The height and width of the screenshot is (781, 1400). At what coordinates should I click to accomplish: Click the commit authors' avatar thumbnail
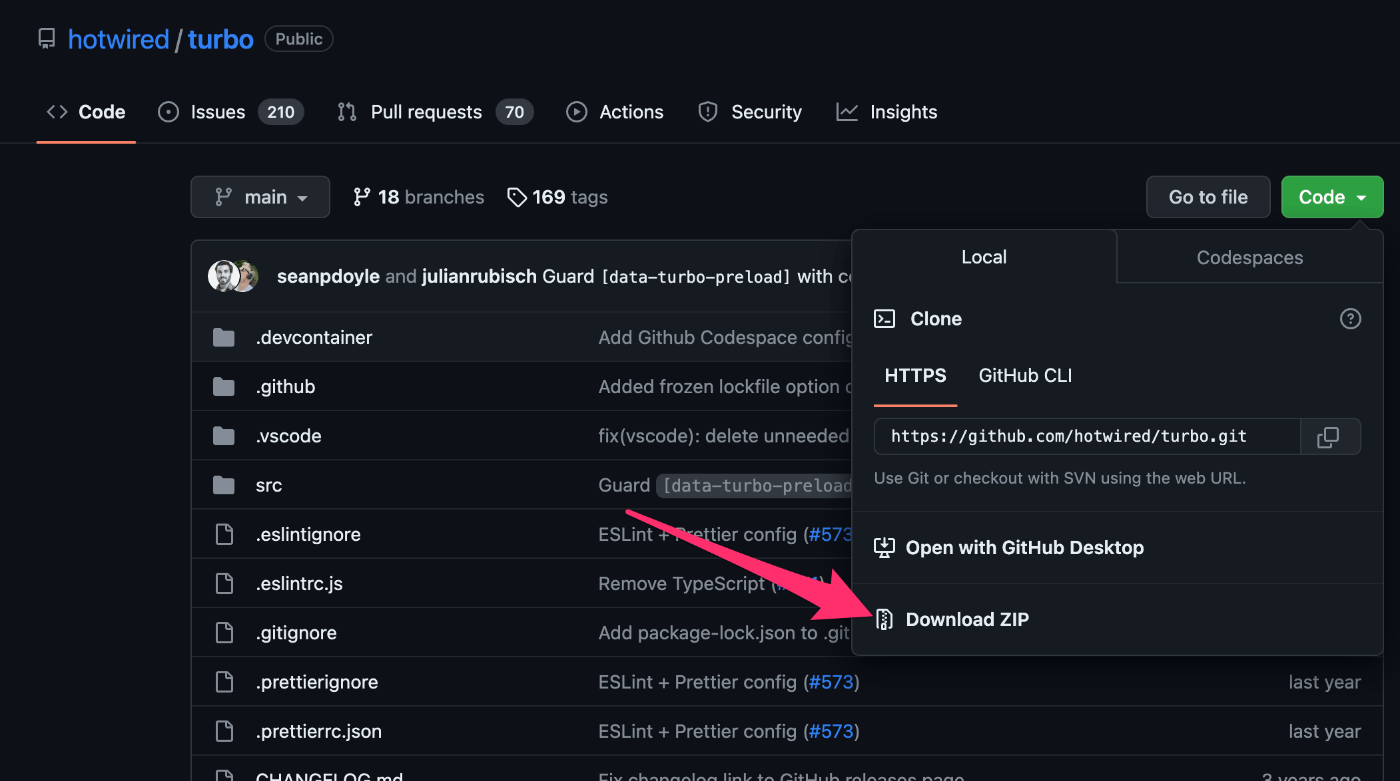click(x=233, y=276)
